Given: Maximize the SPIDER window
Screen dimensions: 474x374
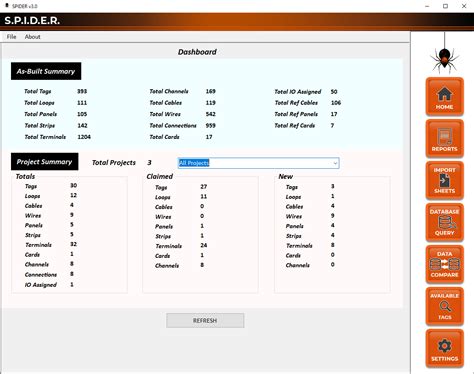Looking at the screenshot, I should 445,6.
